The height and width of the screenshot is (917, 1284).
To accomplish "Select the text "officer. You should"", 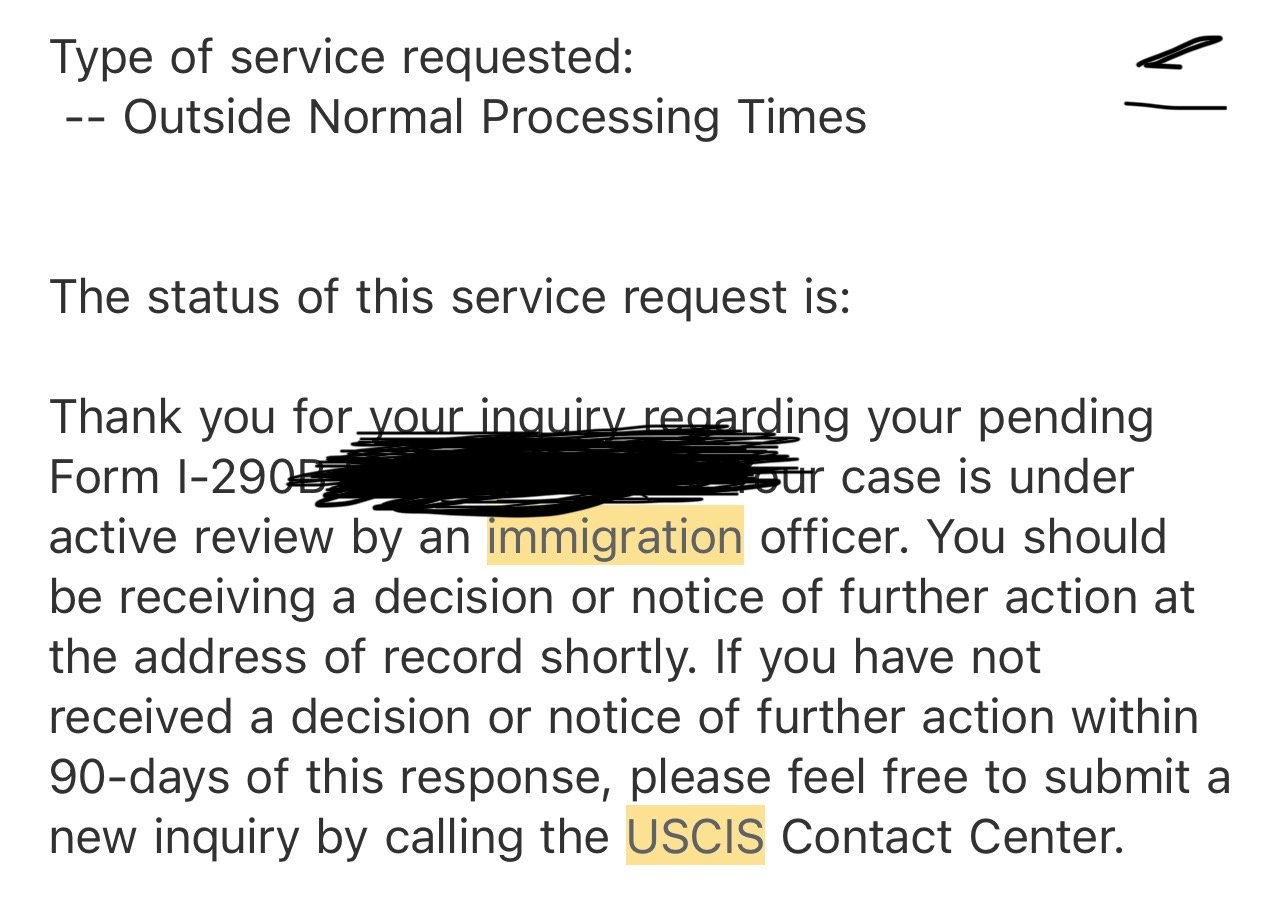I will pos(963,537).
